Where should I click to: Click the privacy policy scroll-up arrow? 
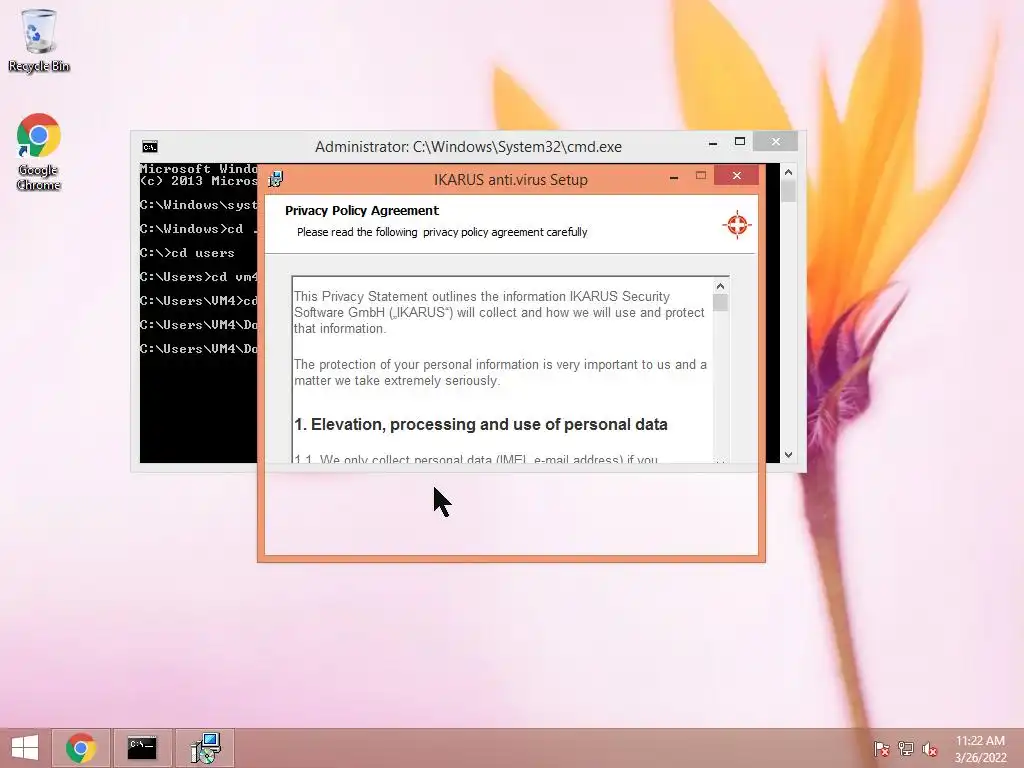pos(720,286)
